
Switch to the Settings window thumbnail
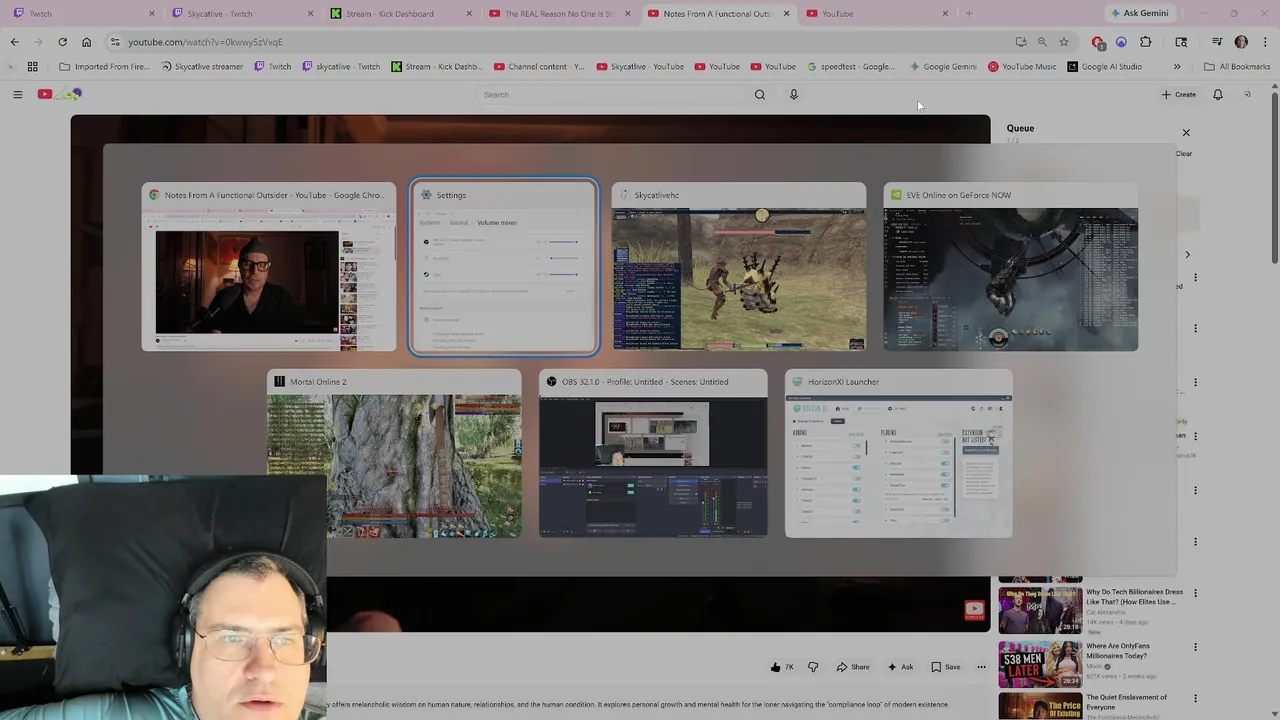(504, 267)
